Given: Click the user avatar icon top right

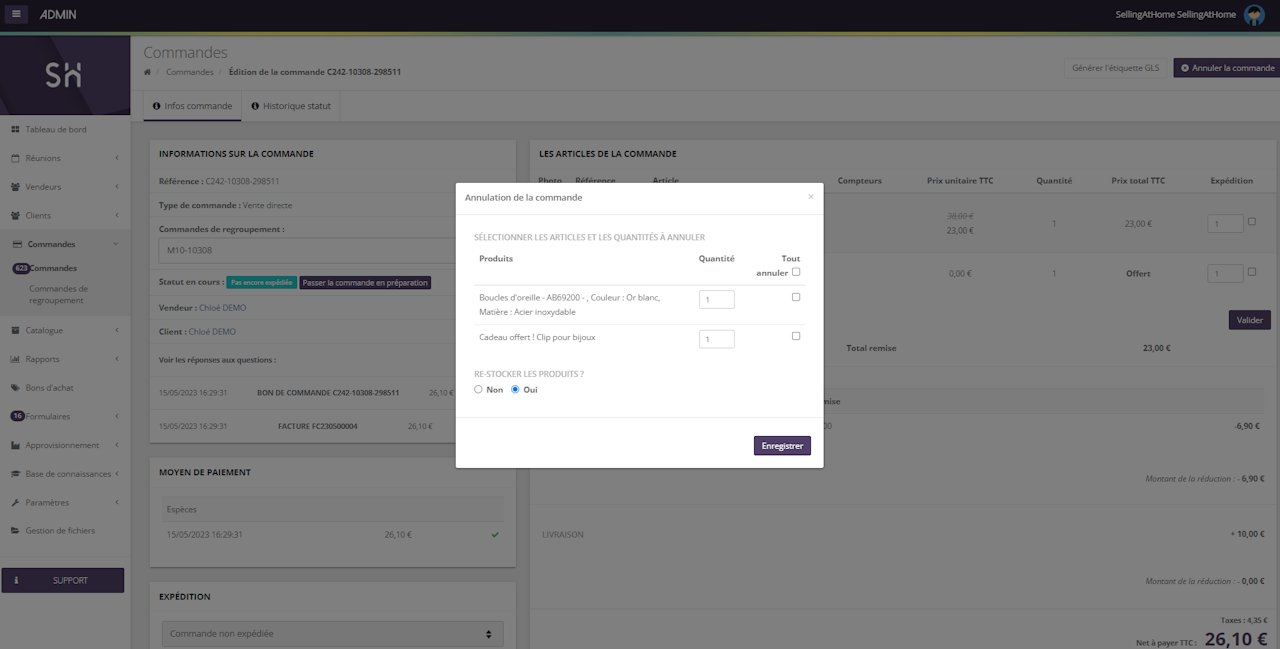Looking at the screenshot, I should [1254, 14].
